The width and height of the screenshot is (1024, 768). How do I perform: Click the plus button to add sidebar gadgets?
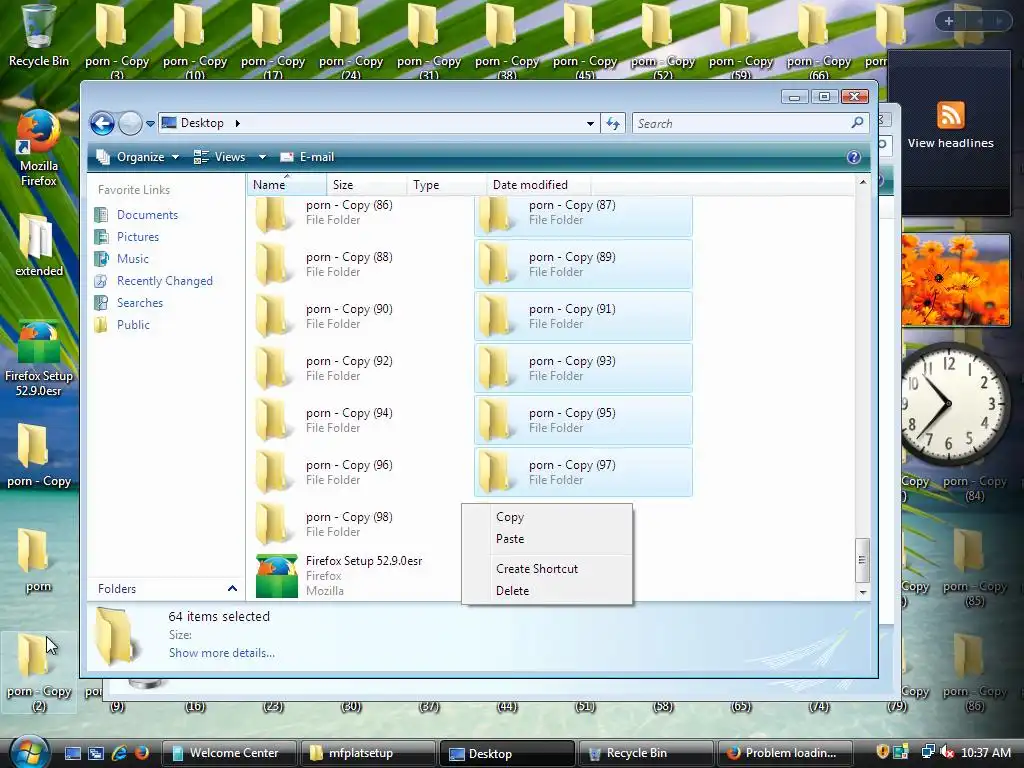click(949, 21)
